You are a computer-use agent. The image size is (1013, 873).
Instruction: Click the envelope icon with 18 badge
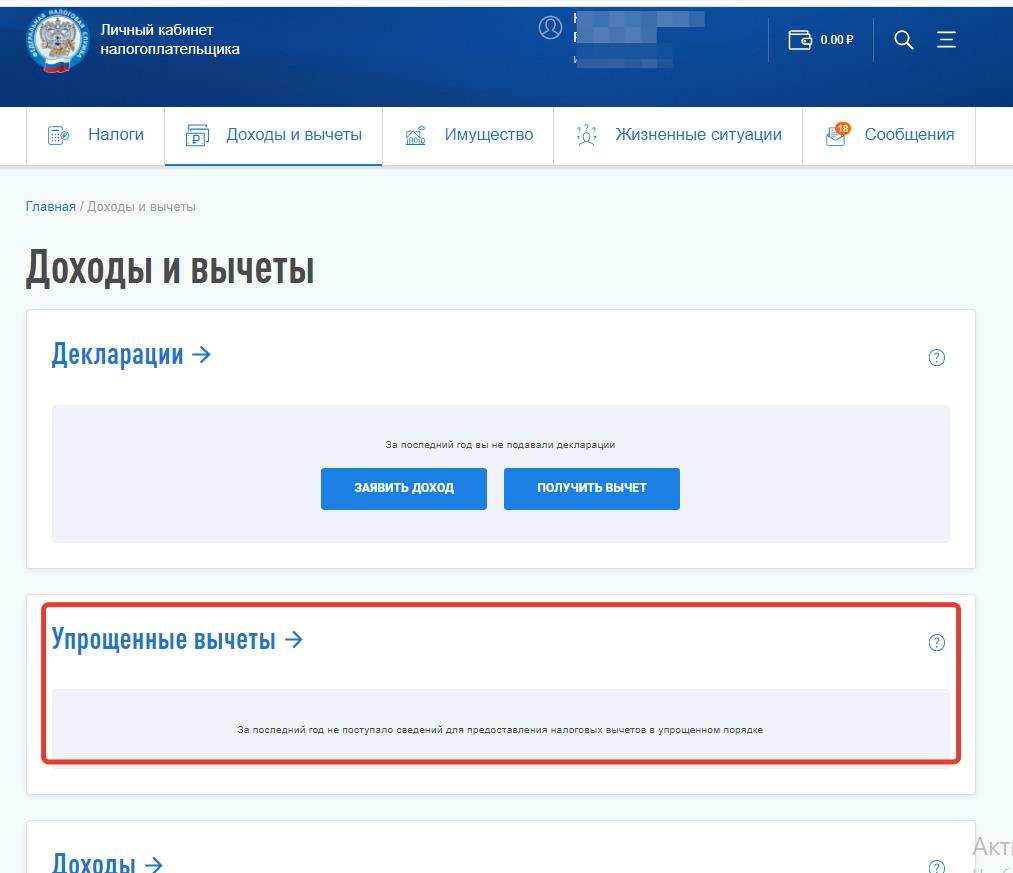[x=836, y=136]
